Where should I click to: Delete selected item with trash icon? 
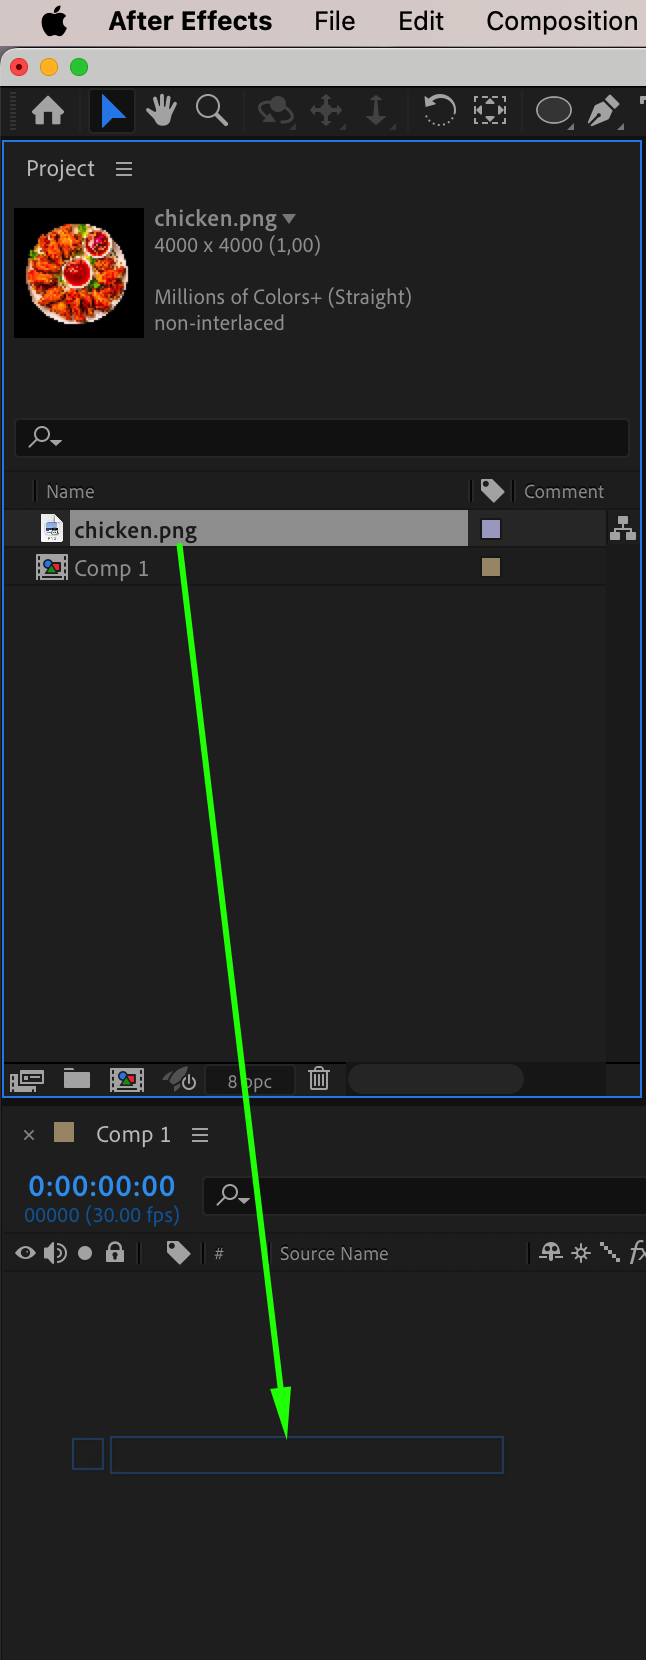[319, 1079]
